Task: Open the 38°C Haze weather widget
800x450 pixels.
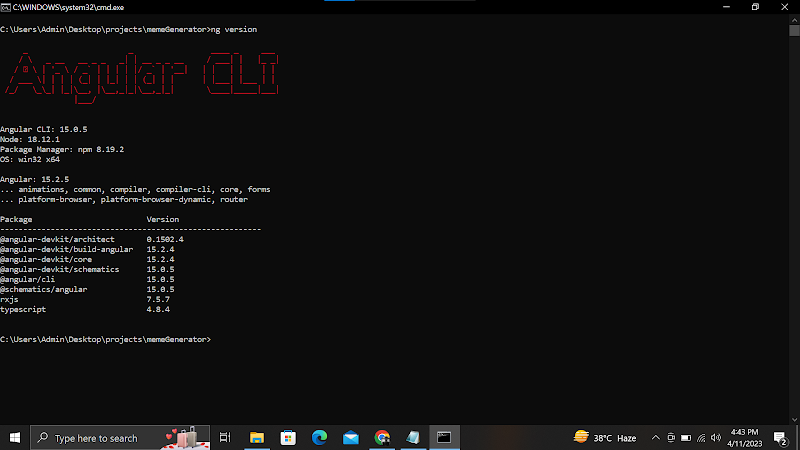Action: [605, 438]
